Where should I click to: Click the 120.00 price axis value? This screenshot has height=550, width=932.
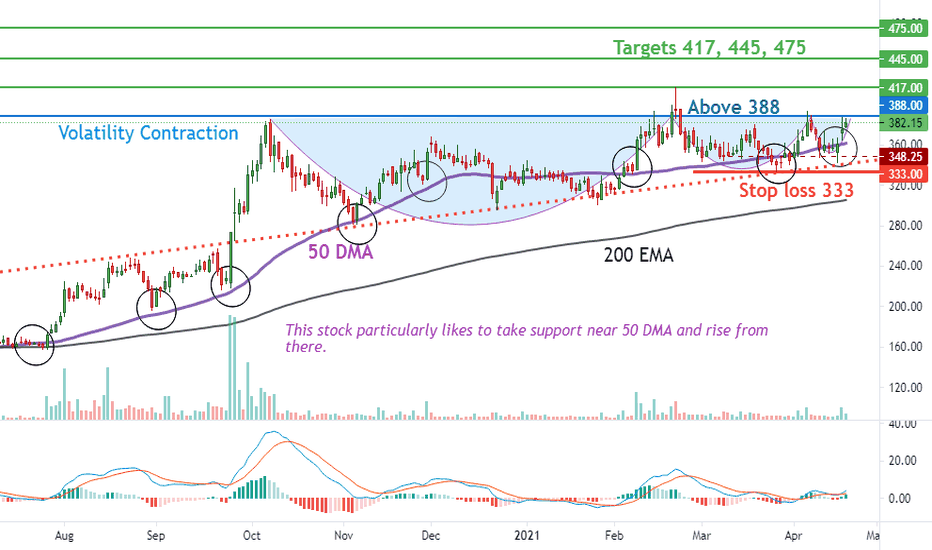[x=905, y=388]
